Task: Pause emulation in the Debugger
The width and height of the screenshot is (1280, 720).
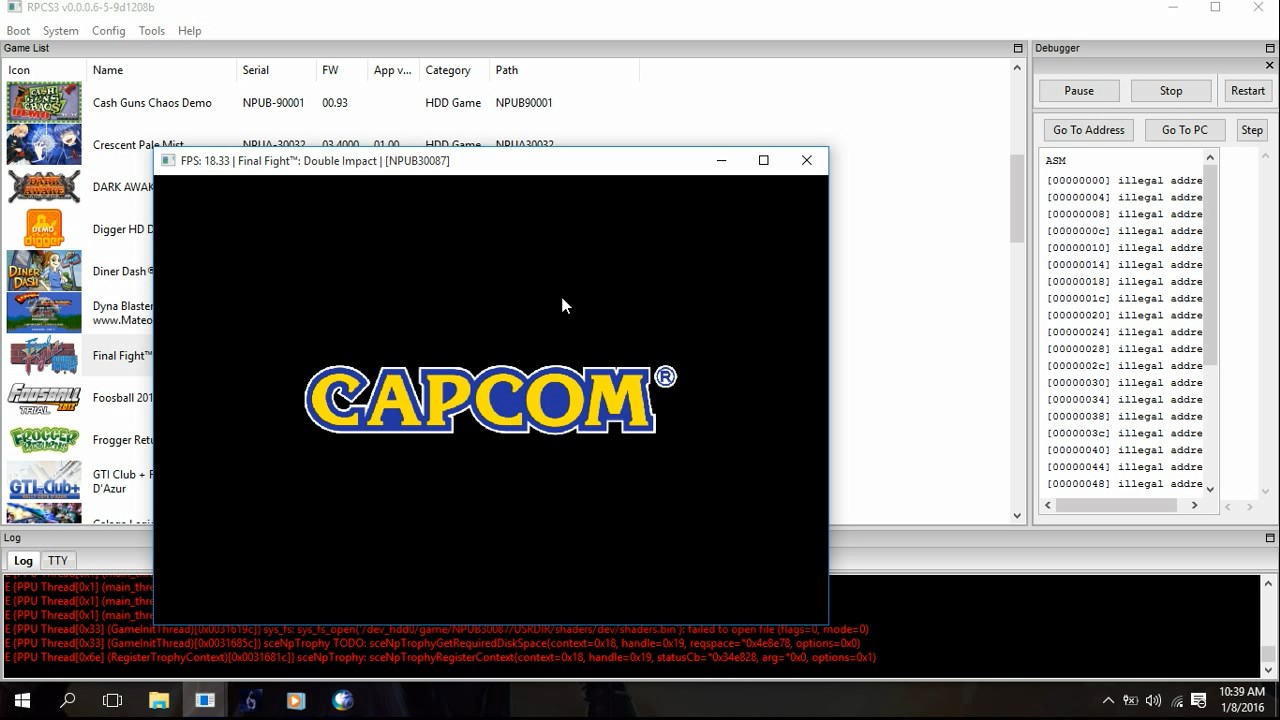Action: point(1079,91)
